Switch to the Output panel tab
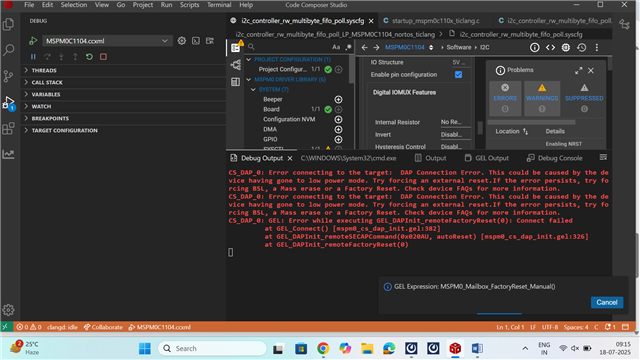 point(431,158)
